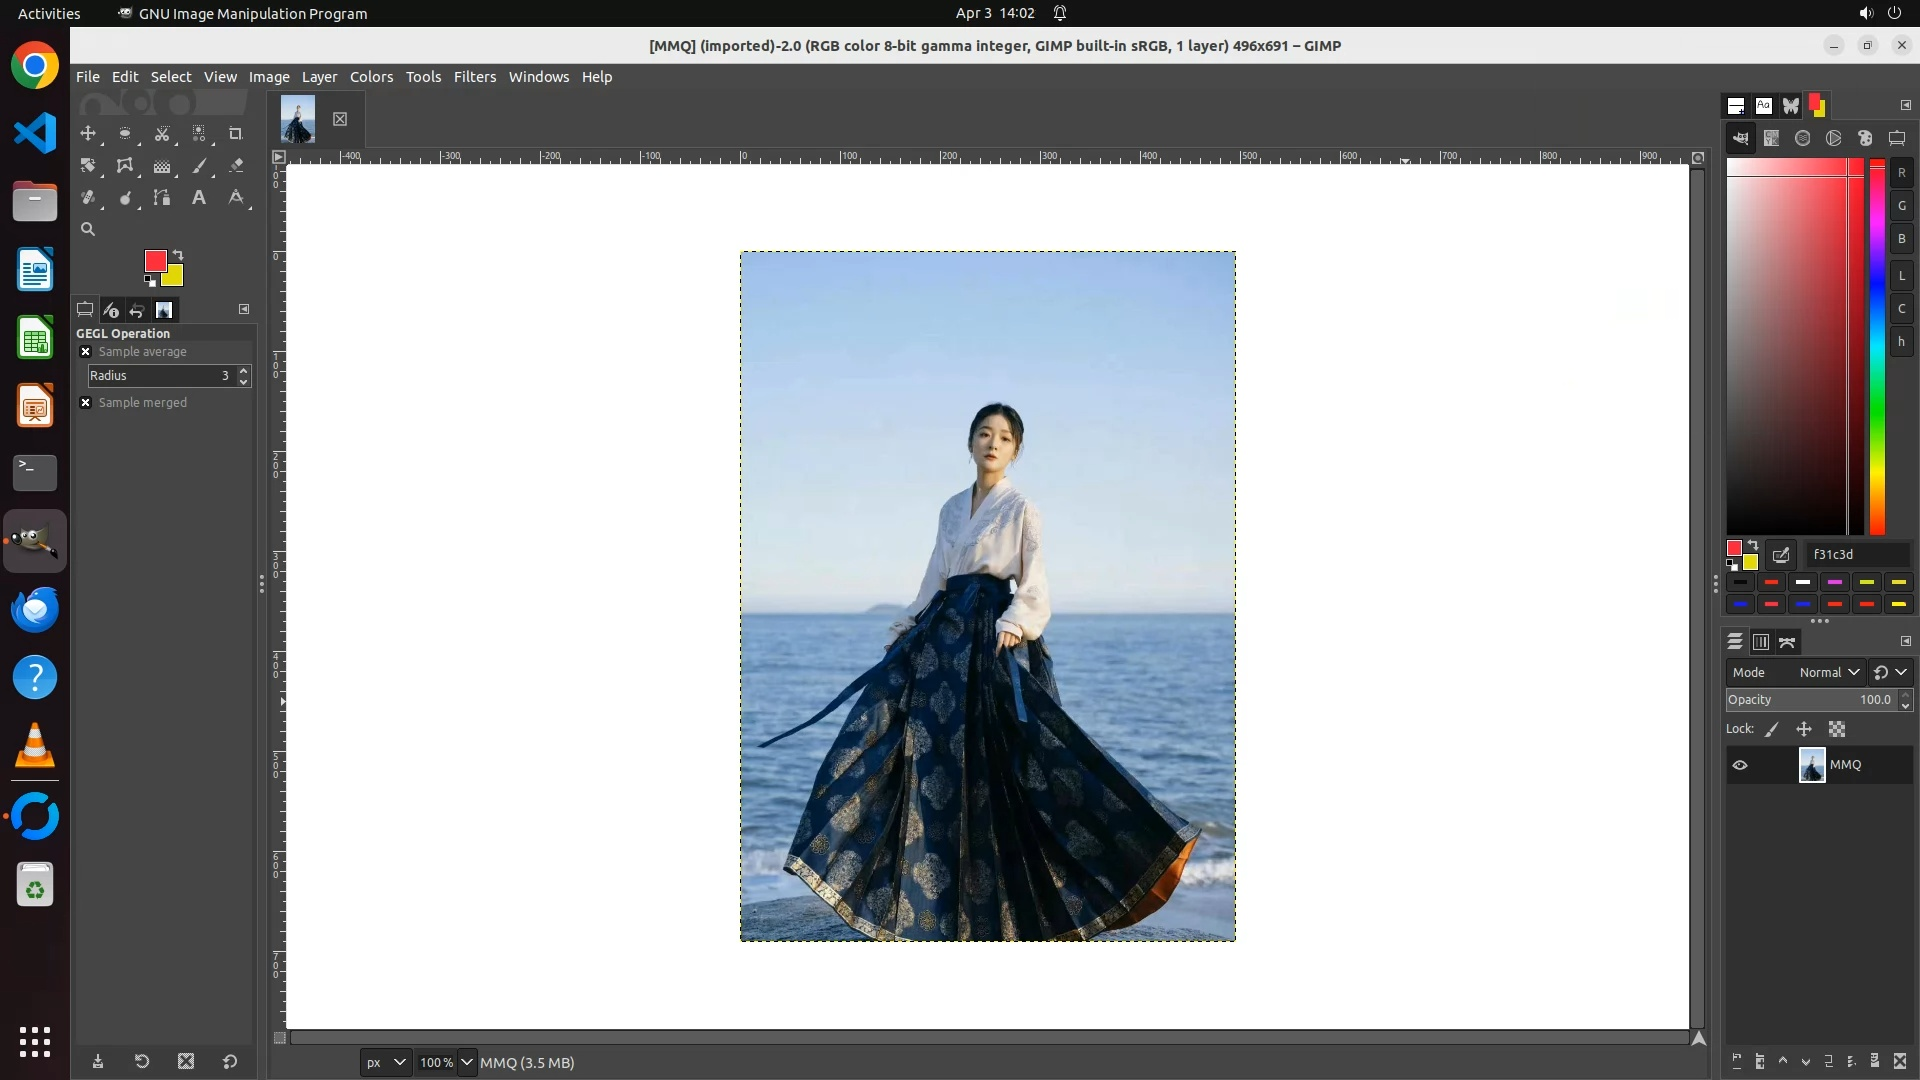1920x1080 pixels.
Task: Select the Zoom magnifier tool
Action: coord(88,230)
